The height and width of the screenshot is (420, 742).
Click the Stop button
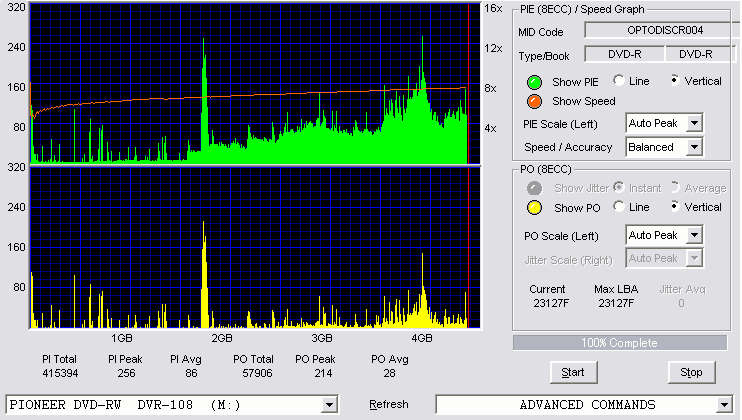click(x=691, y=372)
